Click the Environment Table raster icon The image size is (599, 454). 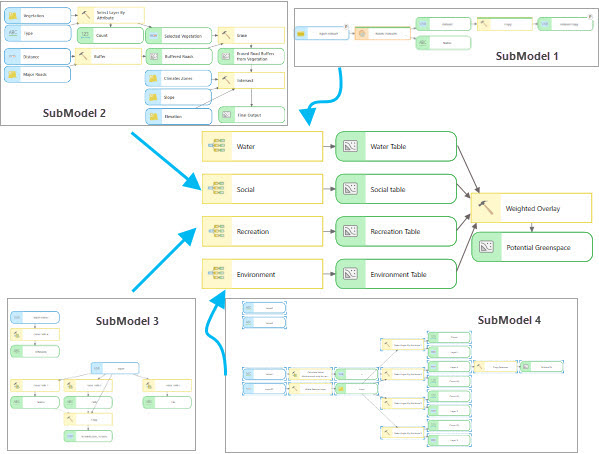pos(350,274)
